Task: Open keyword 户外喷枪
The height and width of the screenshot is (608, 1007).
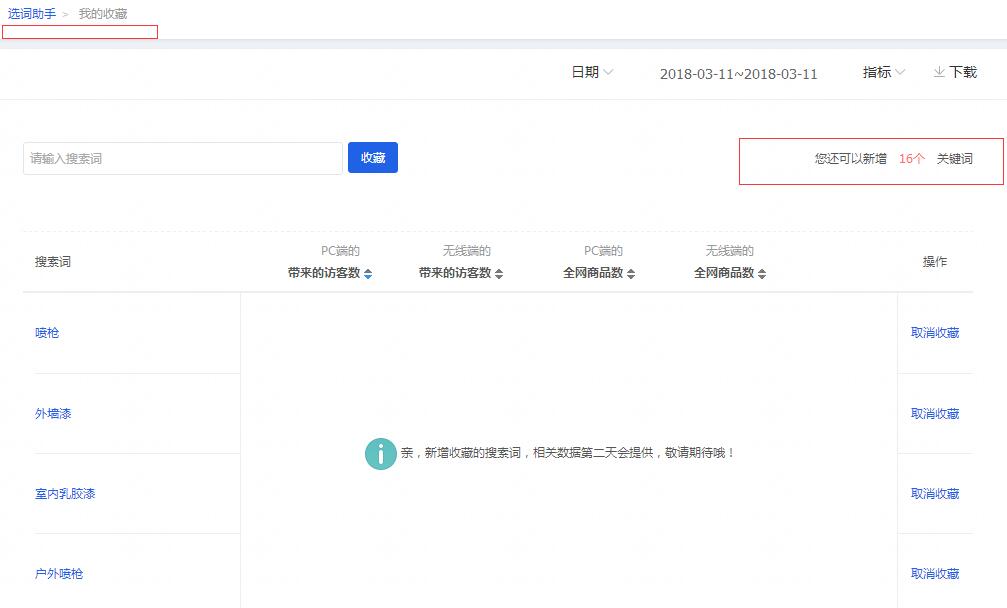Action: [x=59, y=574]
